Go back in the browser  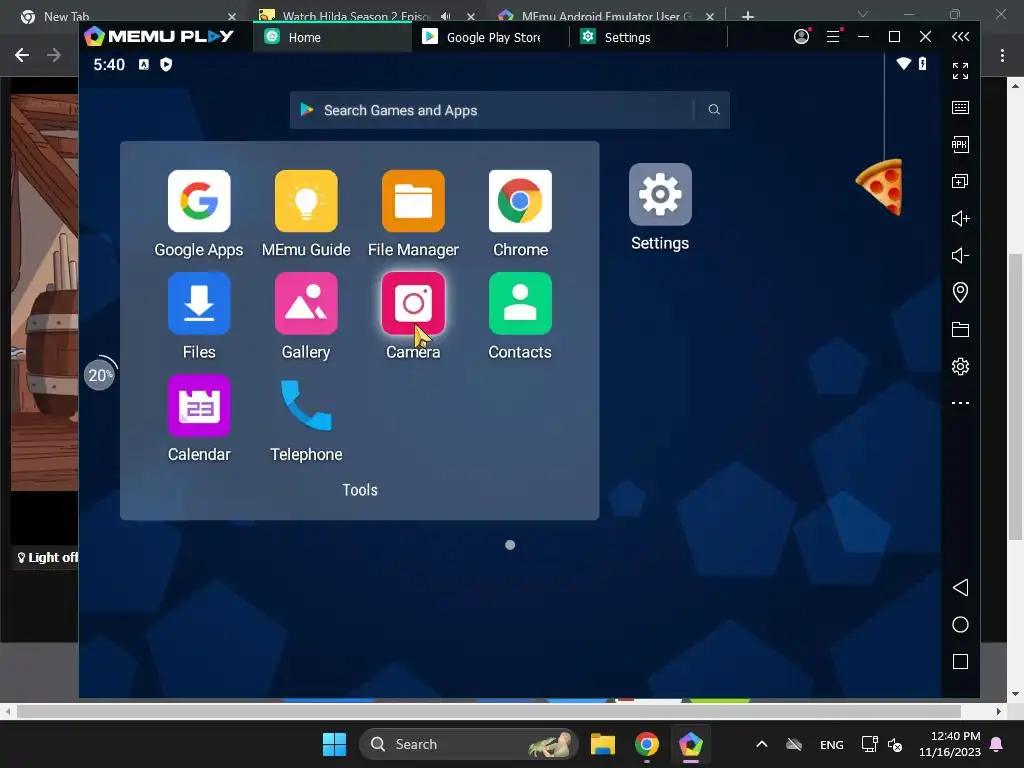click(x=22, y=56)
